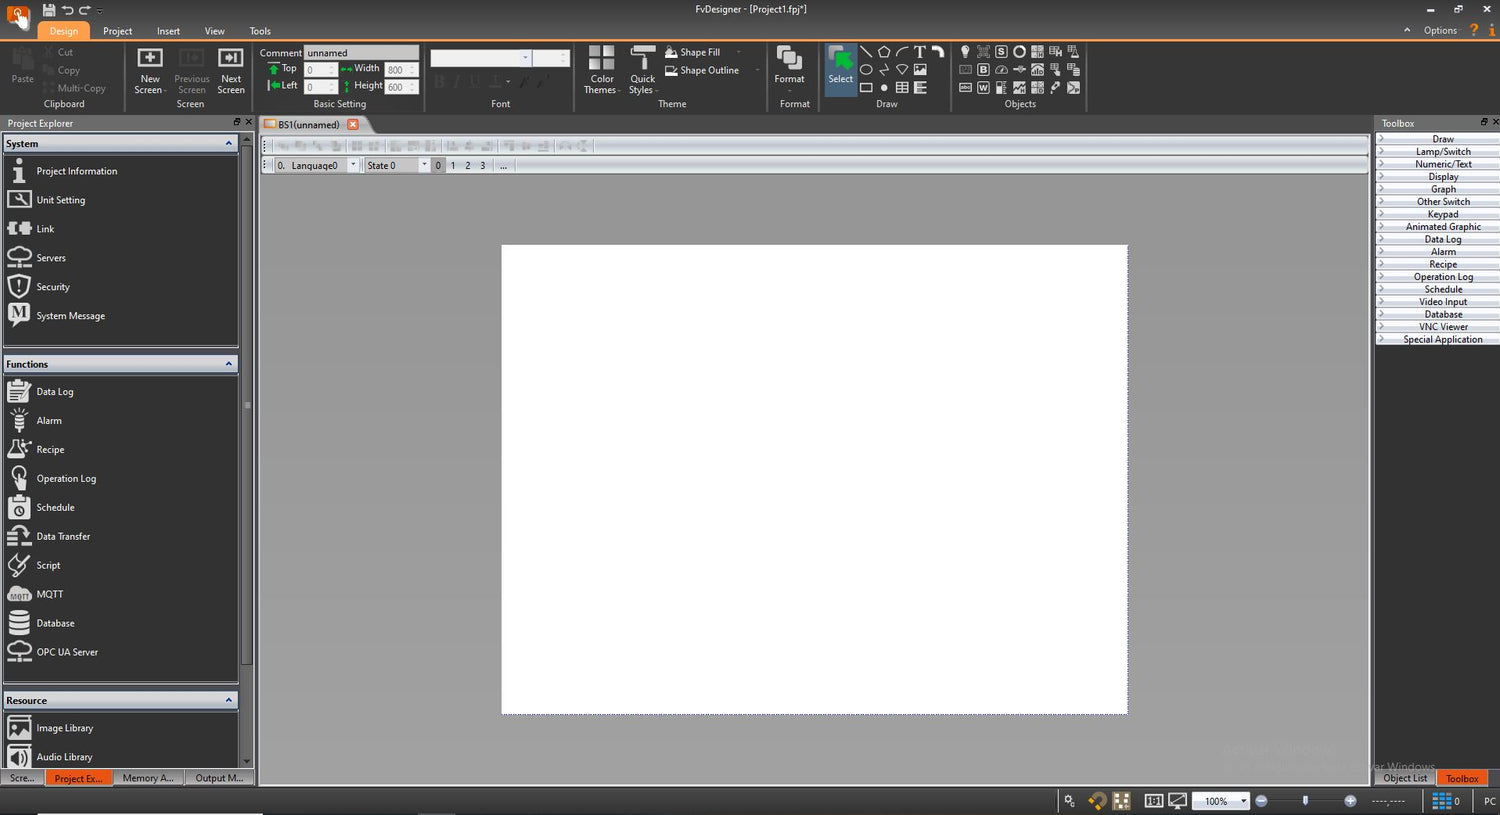Screen dimensions: 1500x815
Task: Select the Rectangle draw tool
Action: [866, 88]
